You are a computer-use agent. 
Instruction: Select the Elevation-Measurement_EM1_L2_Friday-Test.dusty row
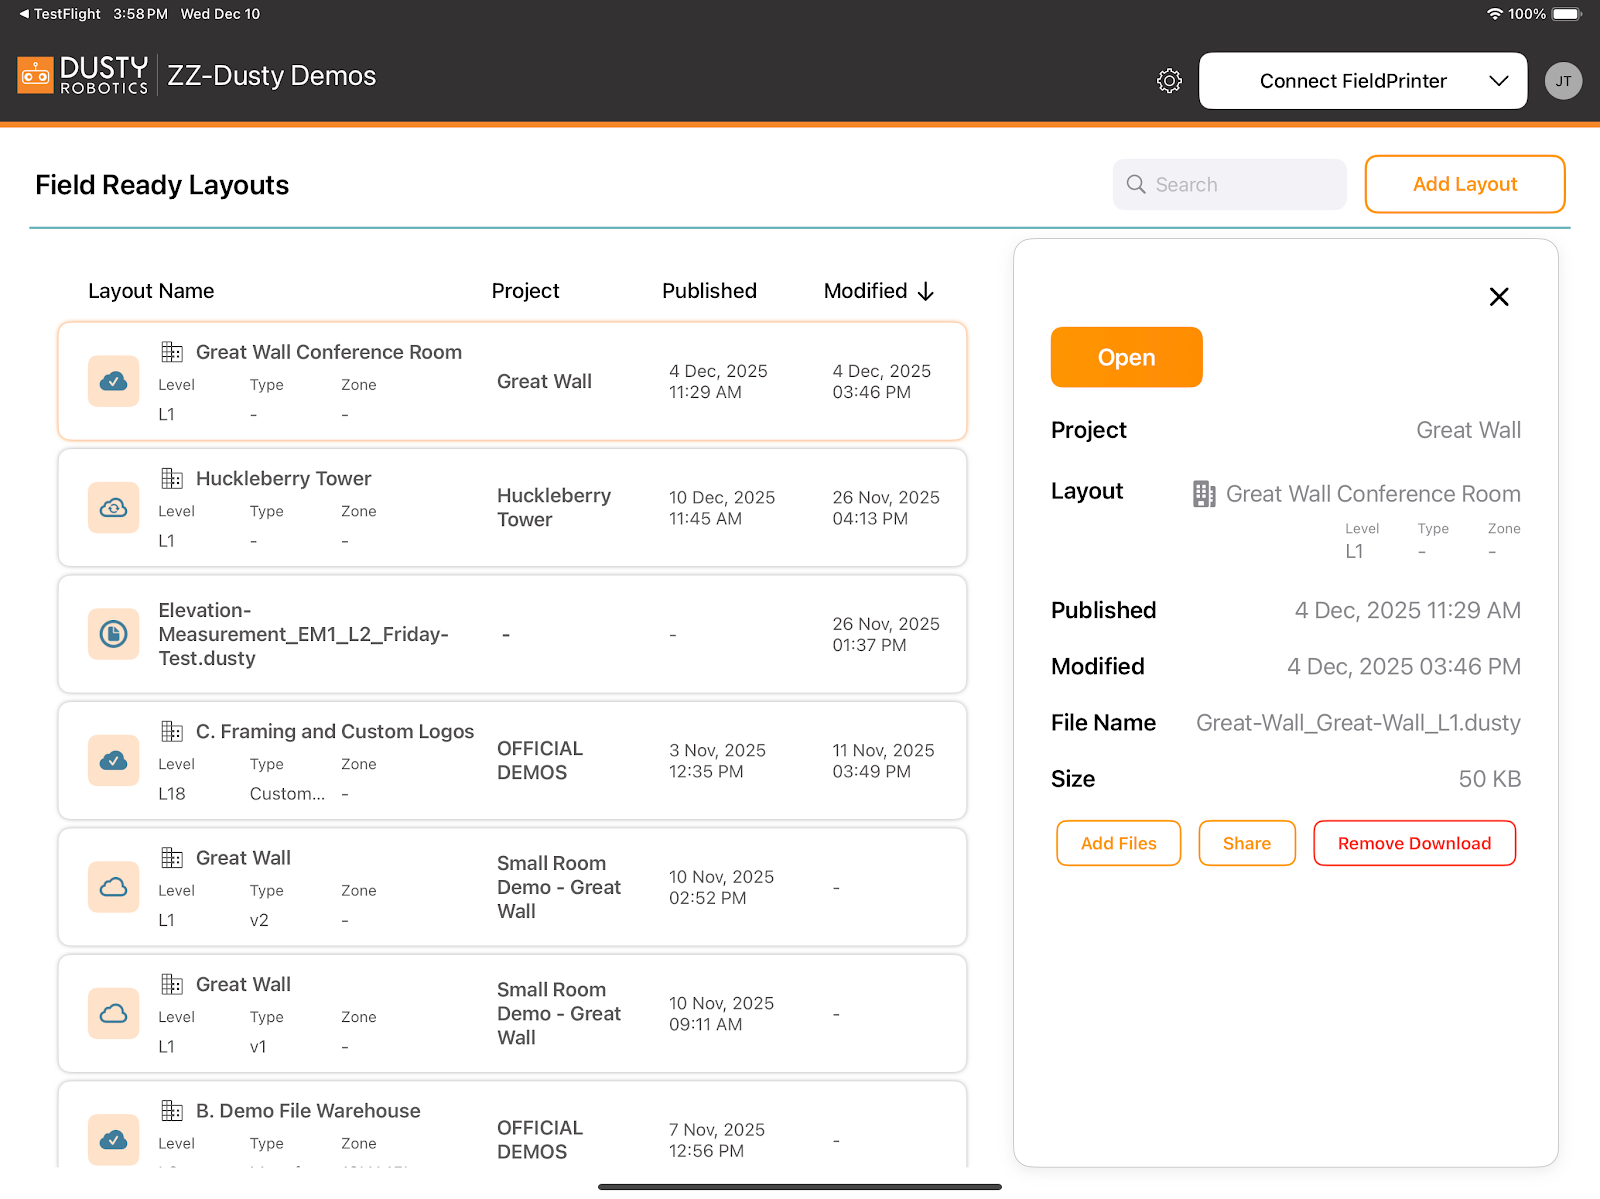512,634
